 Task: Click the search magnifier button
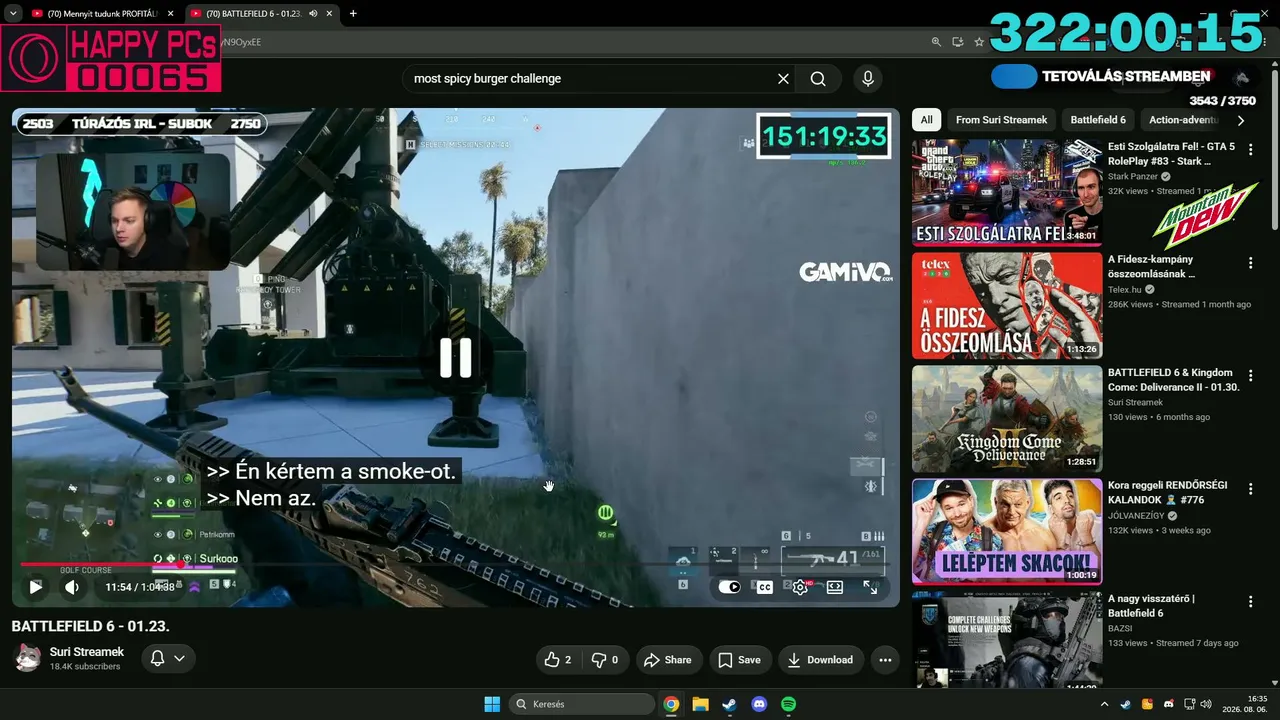pyautogui.click(x=818, y=79)
